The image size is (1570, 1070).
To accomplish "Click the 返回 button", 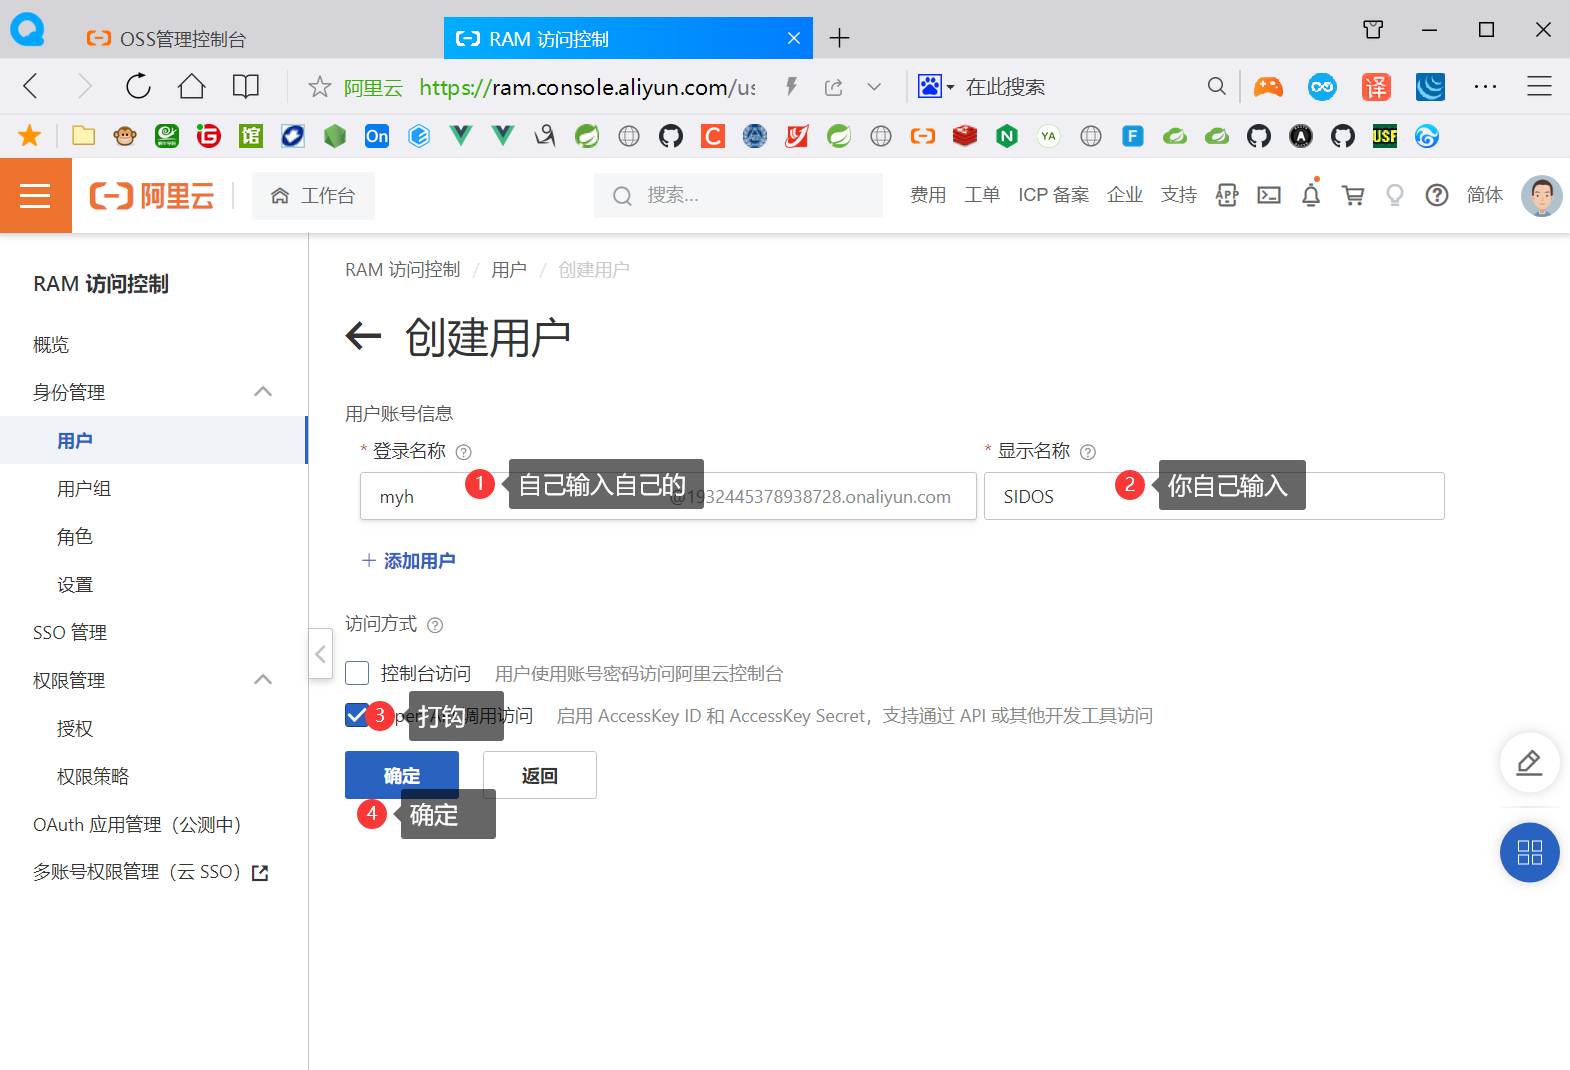I will tap(539, 775).
